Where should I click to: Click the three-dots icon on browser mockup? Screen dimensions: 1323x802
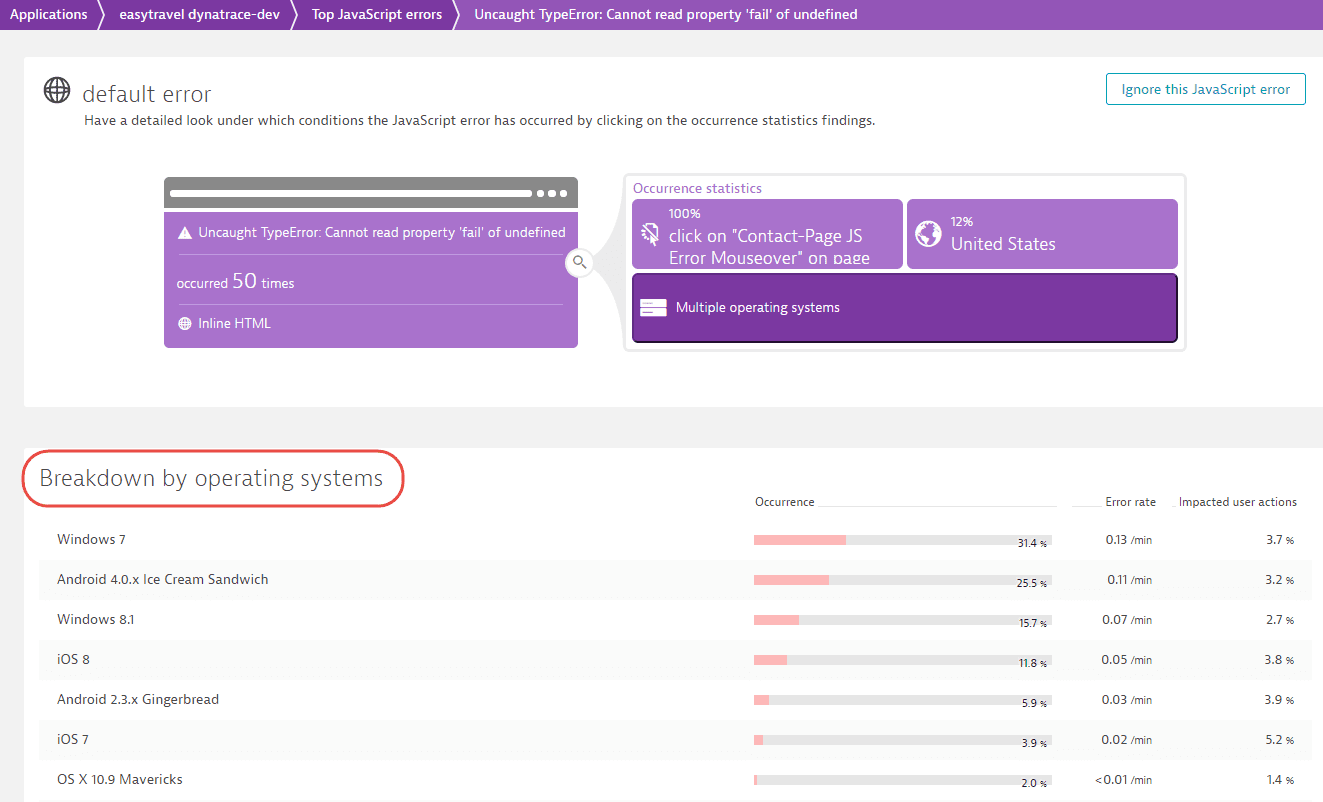(552, 194)
